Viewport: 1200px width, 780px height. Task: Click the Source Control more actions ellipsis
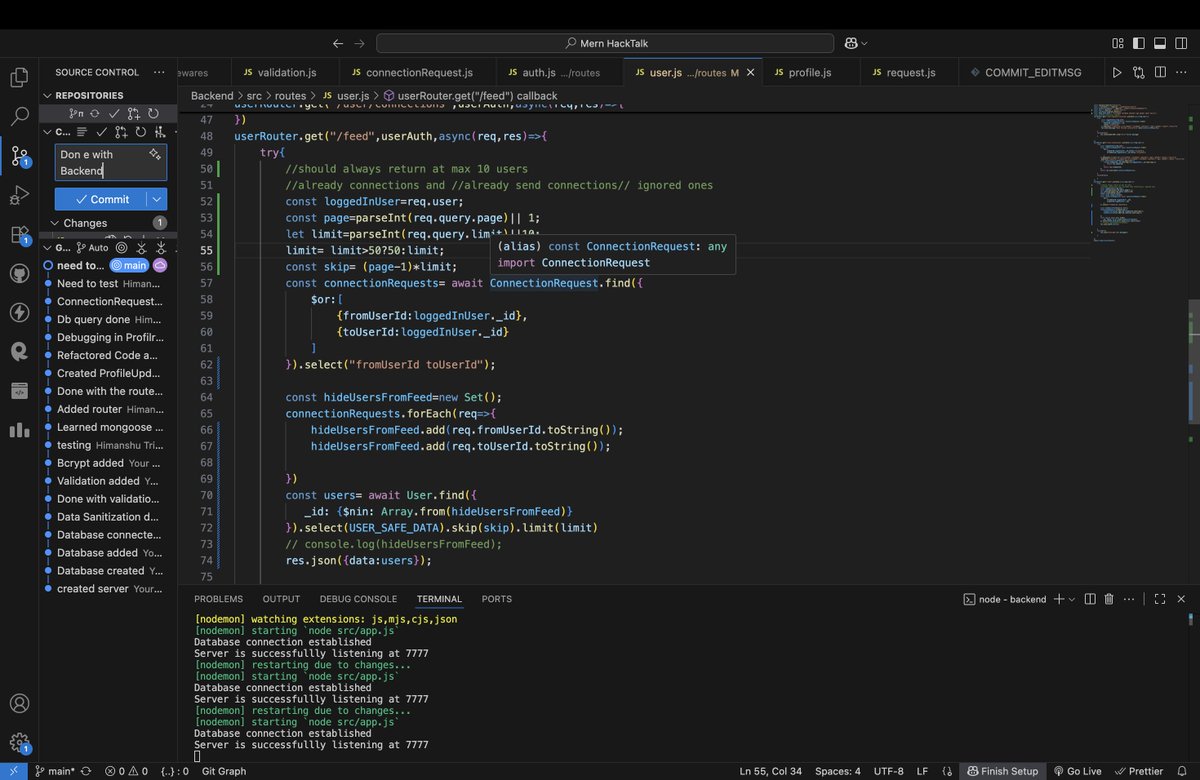(159, 72)
